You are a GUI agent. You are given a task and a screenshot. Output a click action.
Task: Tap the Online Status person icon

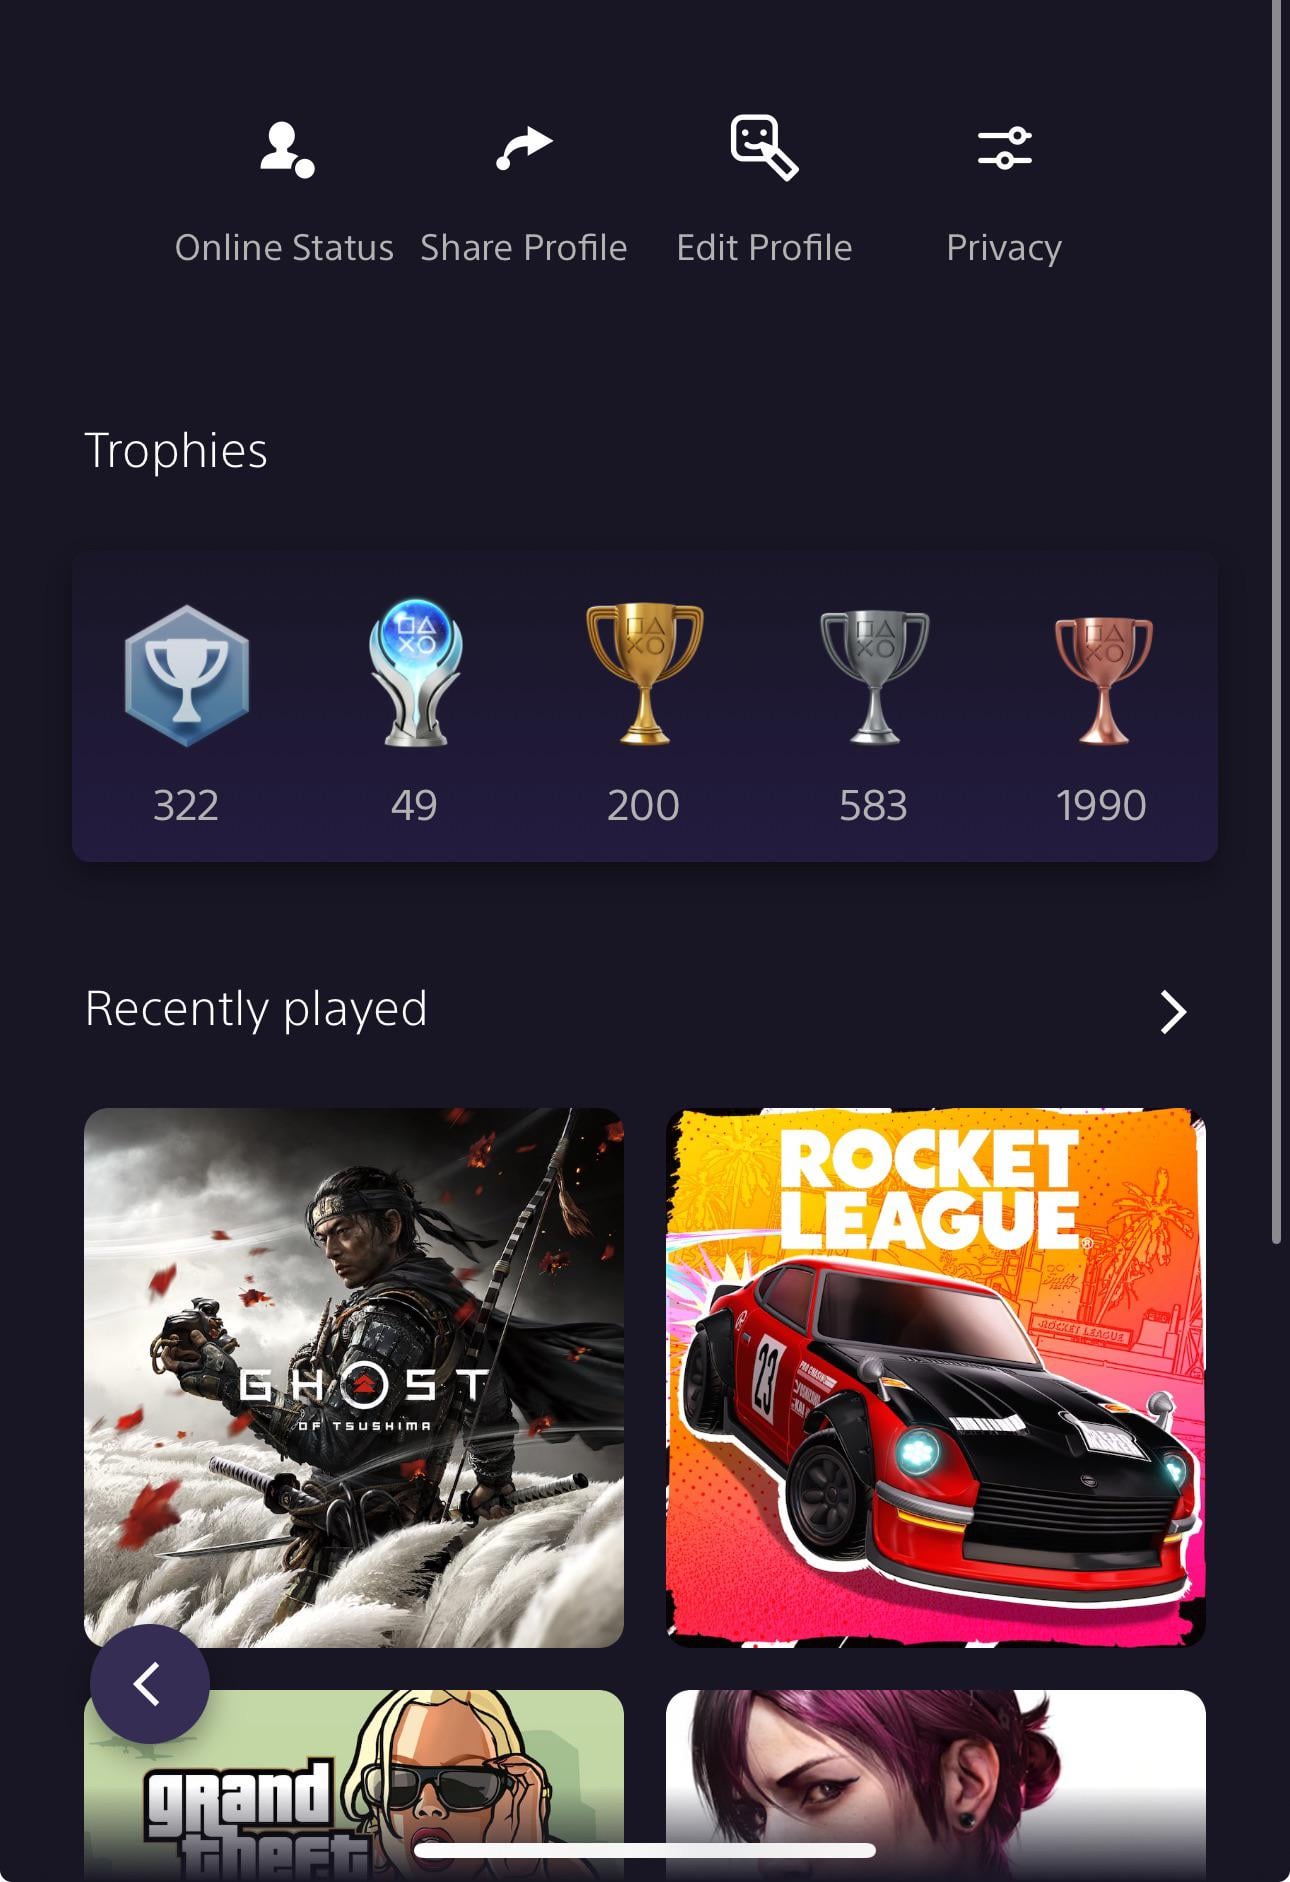pyautogui.click(x=287, y=150)
